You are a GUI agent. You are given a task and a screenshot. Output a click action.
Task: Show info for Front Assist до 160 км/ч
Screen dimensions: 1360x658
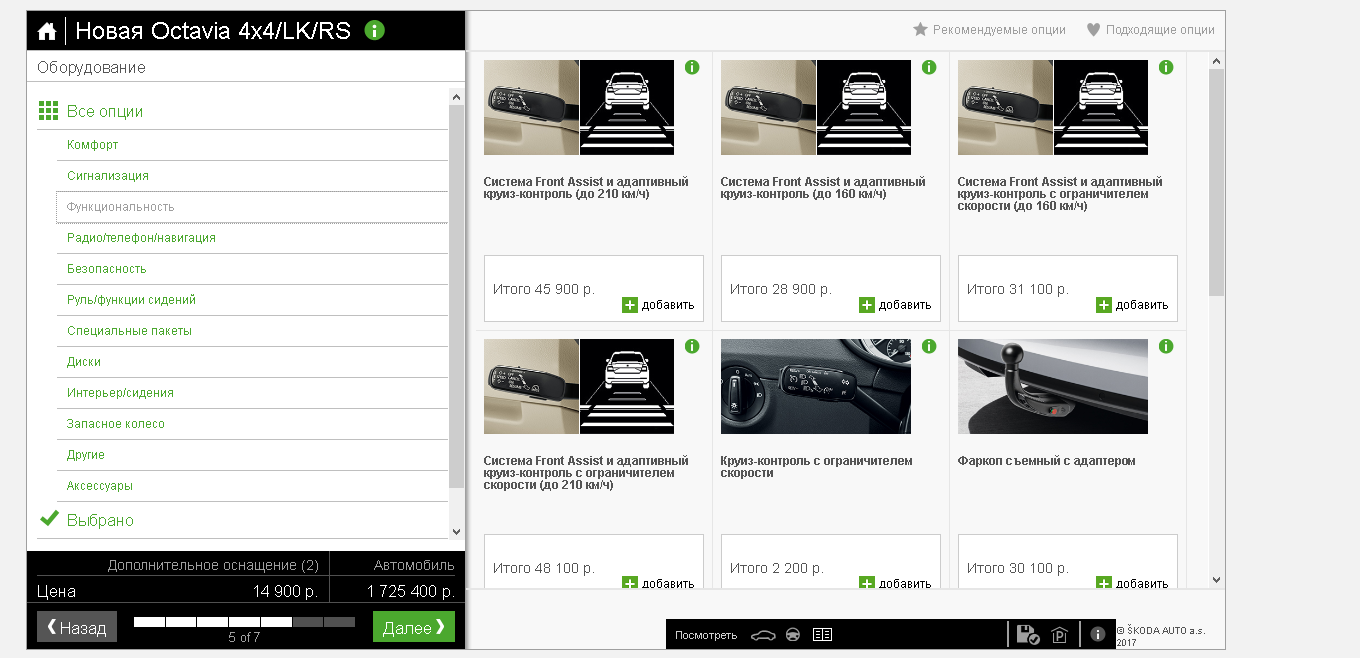929,67
